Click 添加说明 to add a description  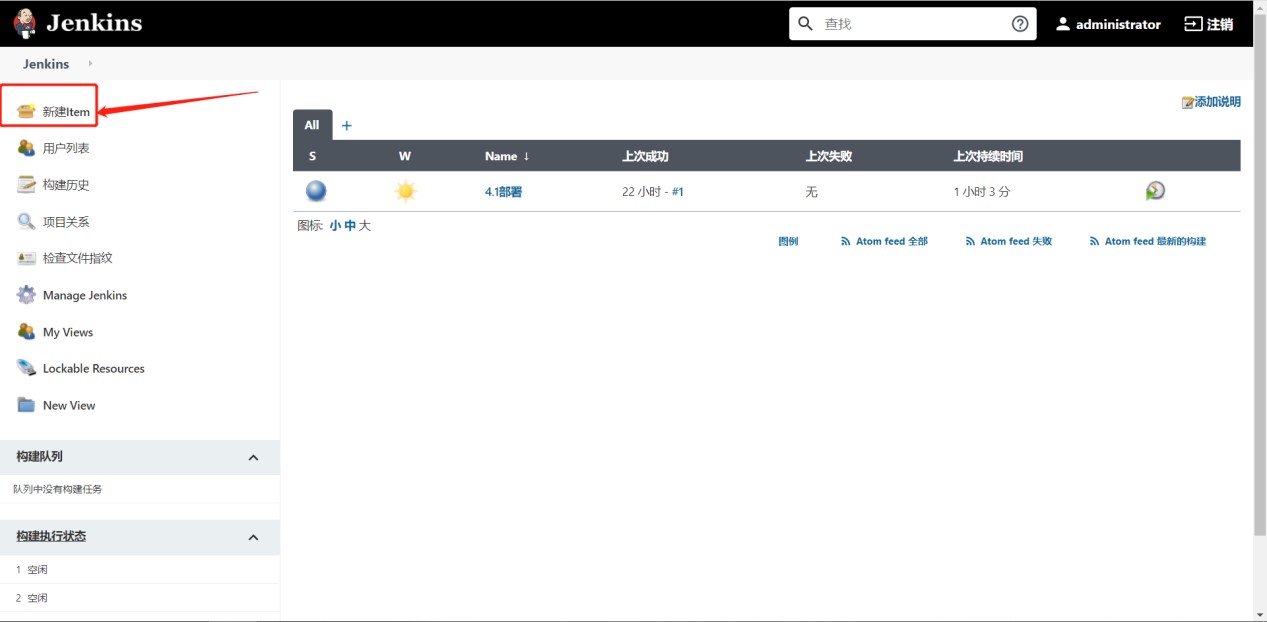tap(1217, 101)
